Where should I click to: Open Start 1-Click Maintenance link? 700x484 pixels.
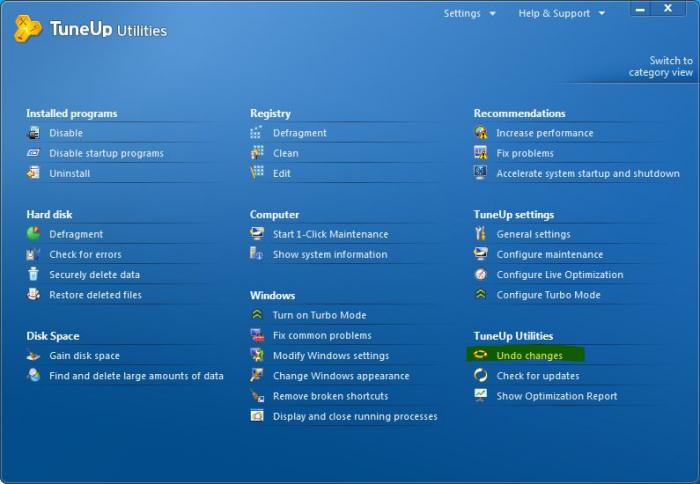coord(330,234)
